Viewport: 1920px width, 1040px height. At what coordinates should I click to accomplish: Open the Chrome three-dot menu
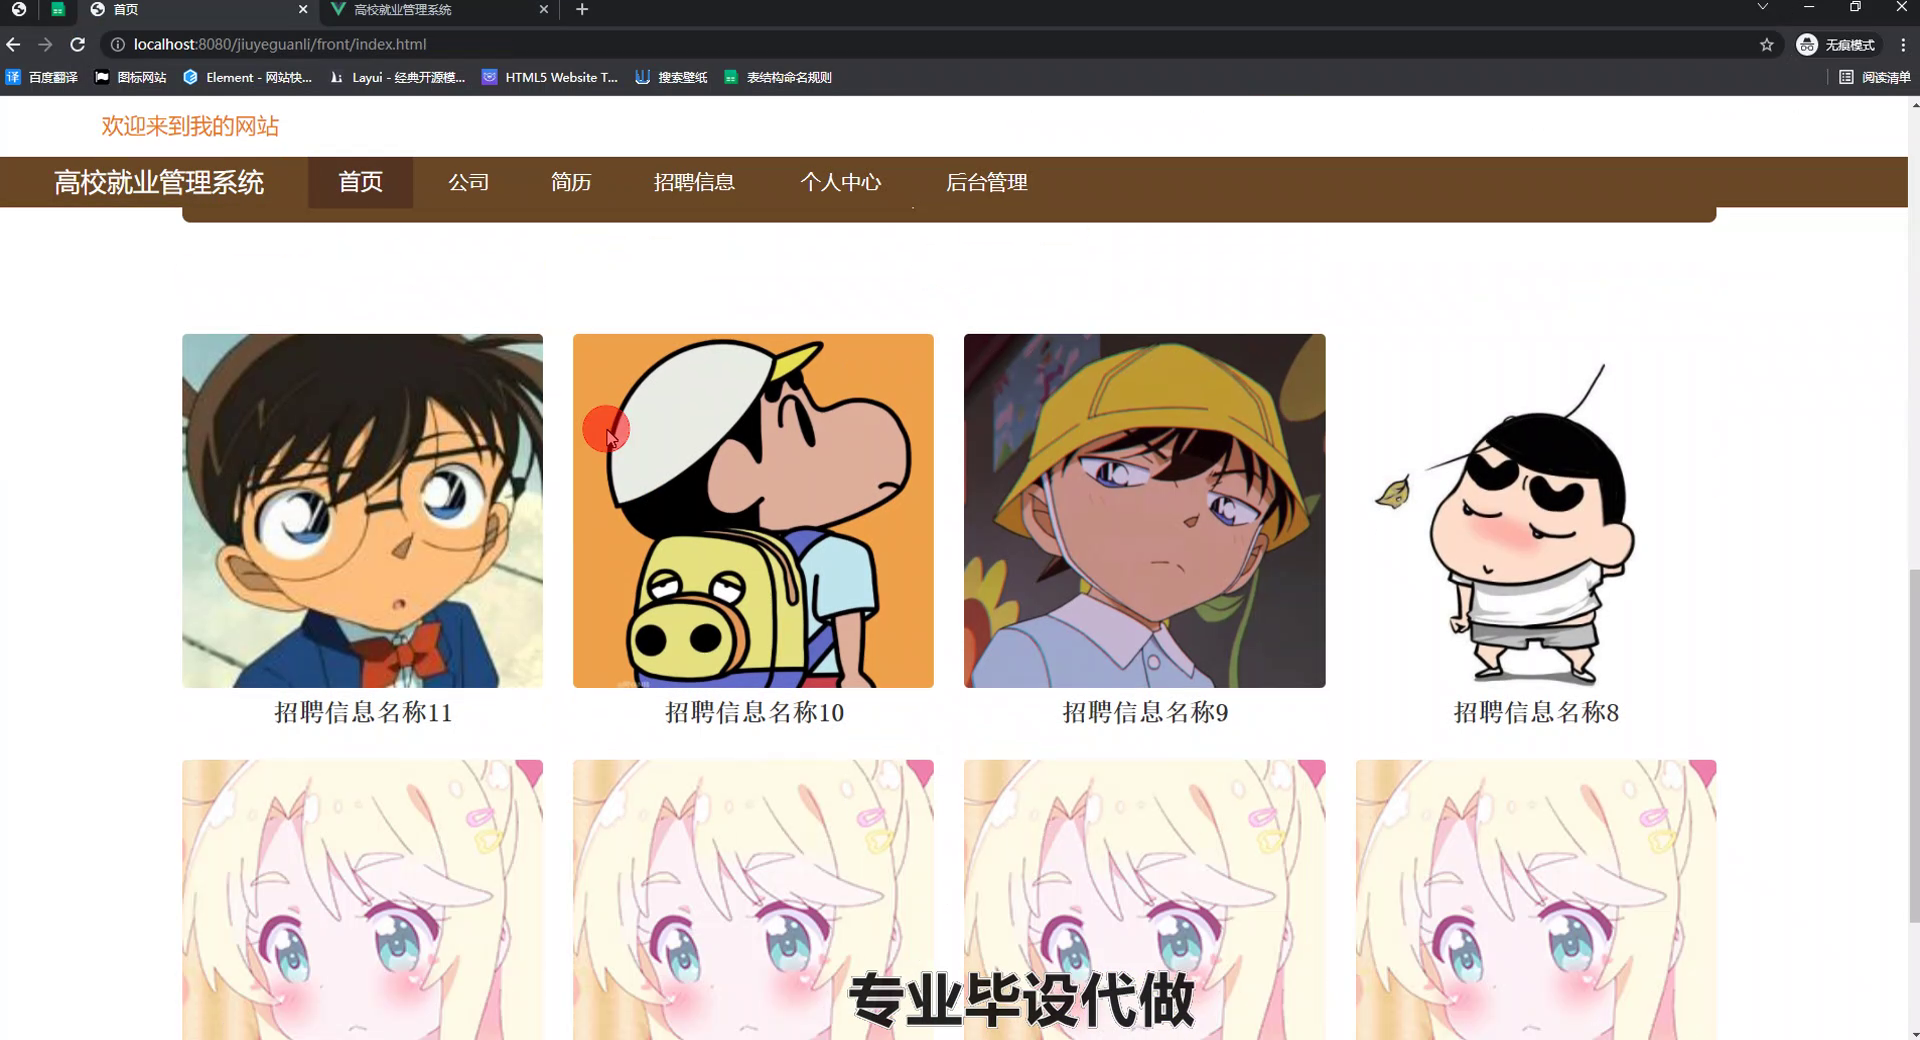click(x=1903, y=44)
